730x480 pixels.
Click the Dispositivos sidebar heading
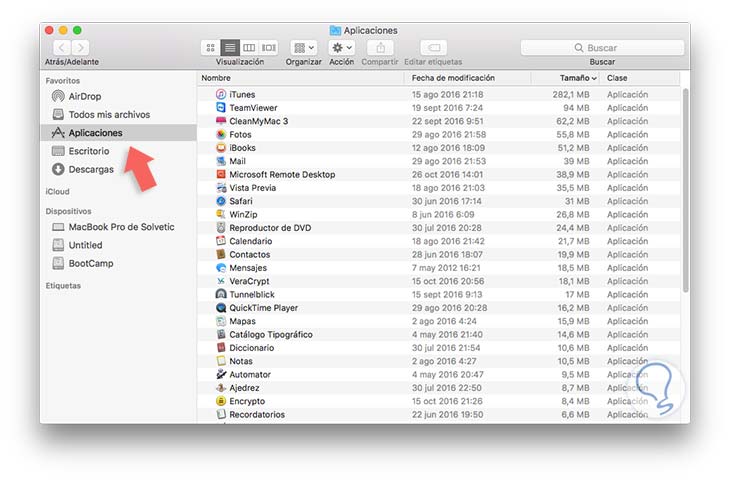(68, 211)
